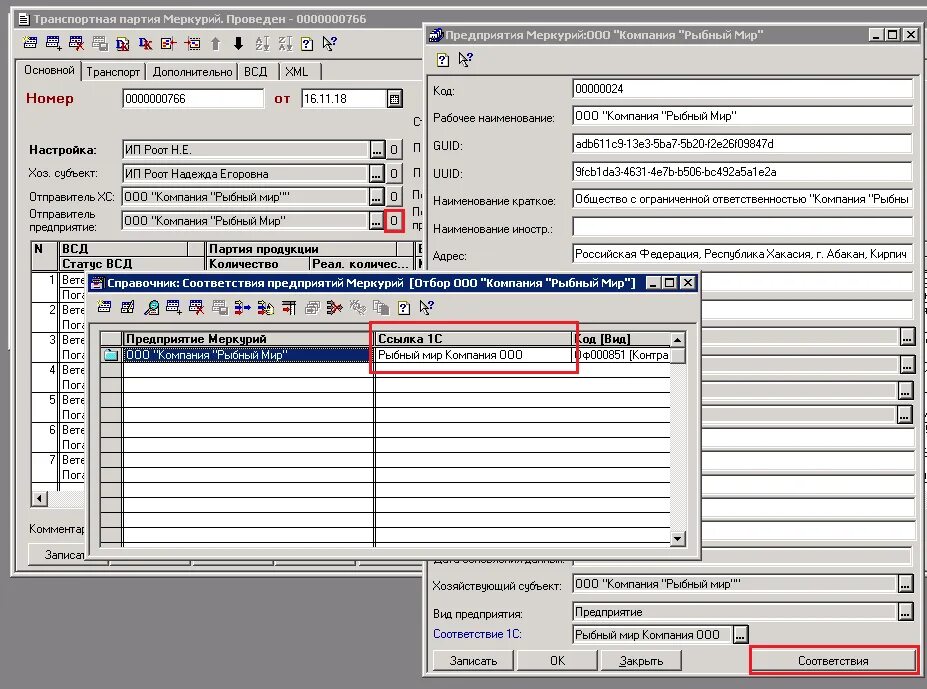
Task: Click O open button beside Отправитель предприятие
Action: pyautogui.click(x=394, y=221)
